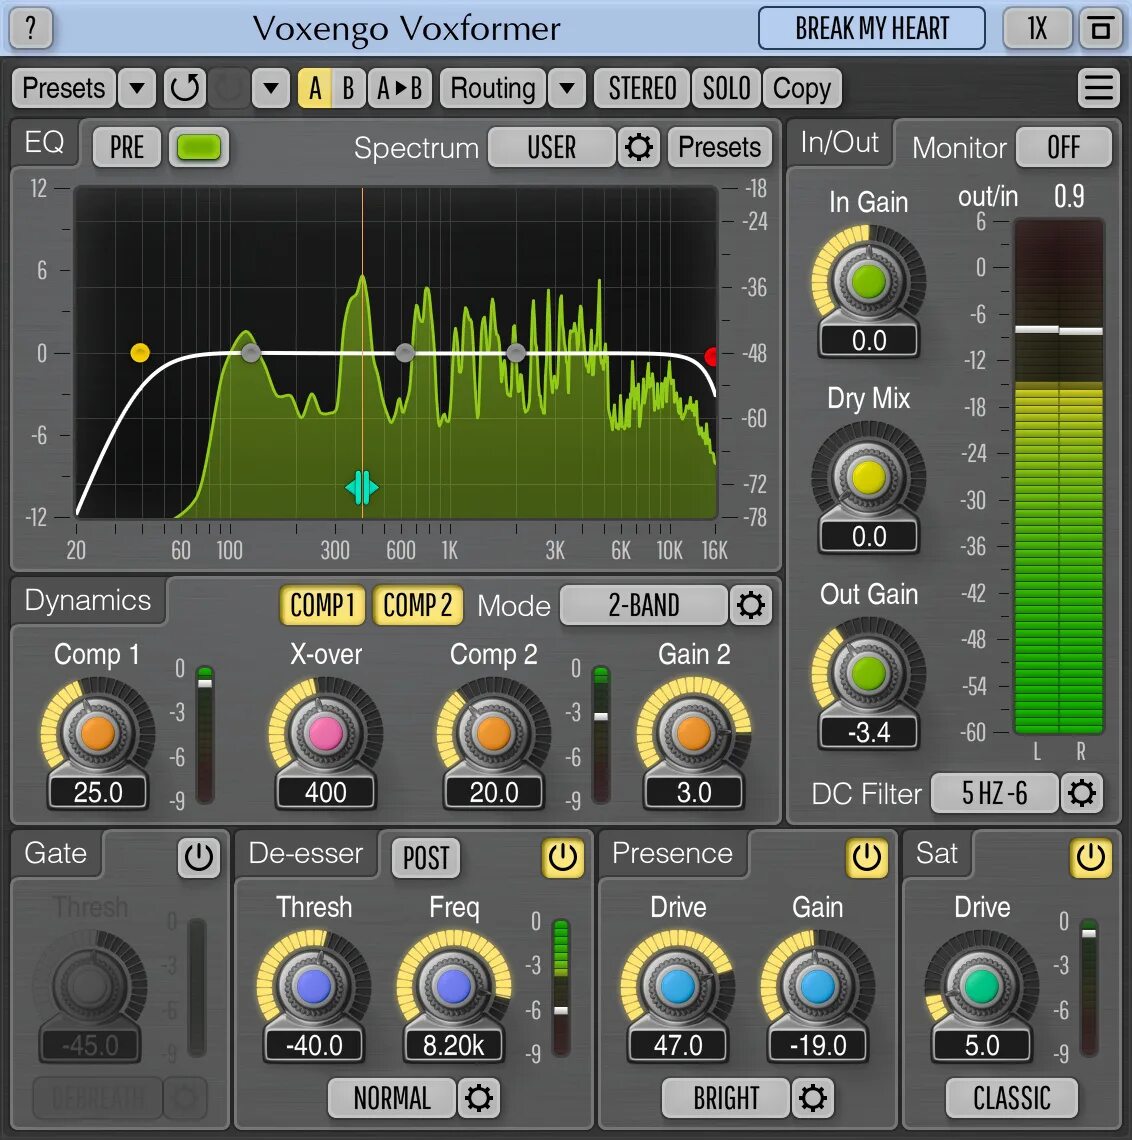Click the STEREO channel group tab
Viewport: 1132px width, 1140px height.
[x=642, y=88]
